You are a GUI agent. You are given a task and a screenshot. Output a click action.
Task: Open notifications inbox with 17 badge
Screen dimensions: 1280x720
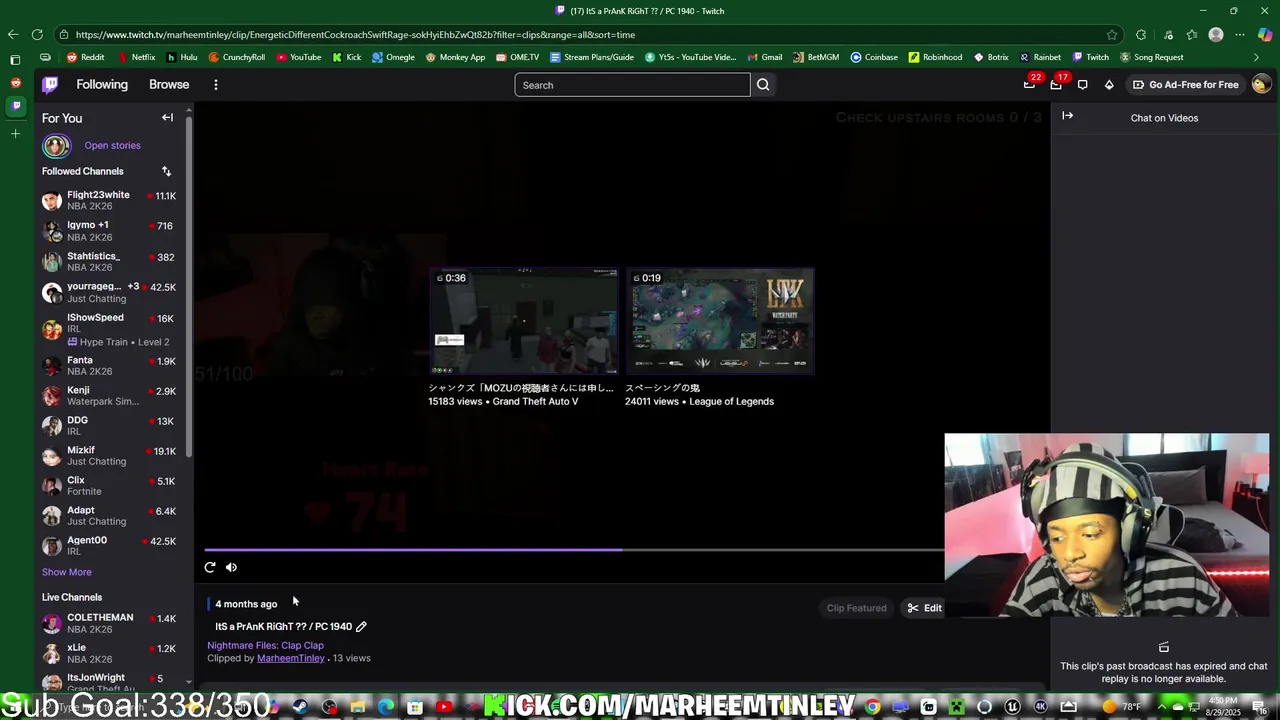(1056, 85)
